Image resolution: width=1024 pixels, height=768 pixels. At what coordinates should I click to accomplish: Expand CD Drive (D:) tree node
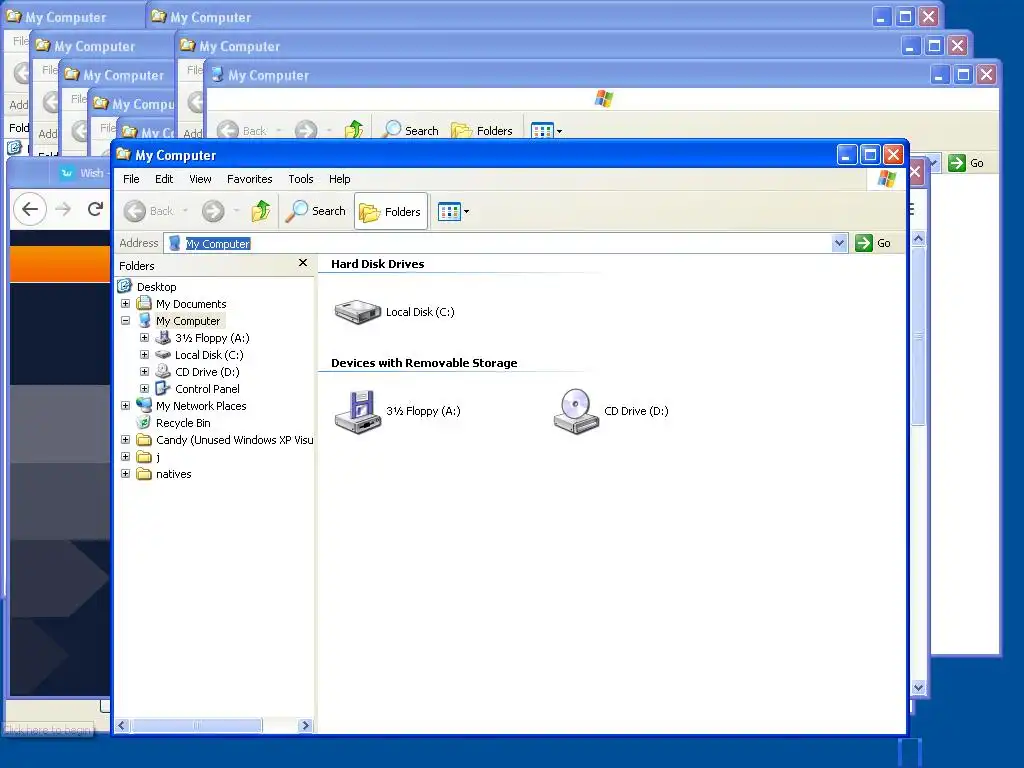click(144, 372)
